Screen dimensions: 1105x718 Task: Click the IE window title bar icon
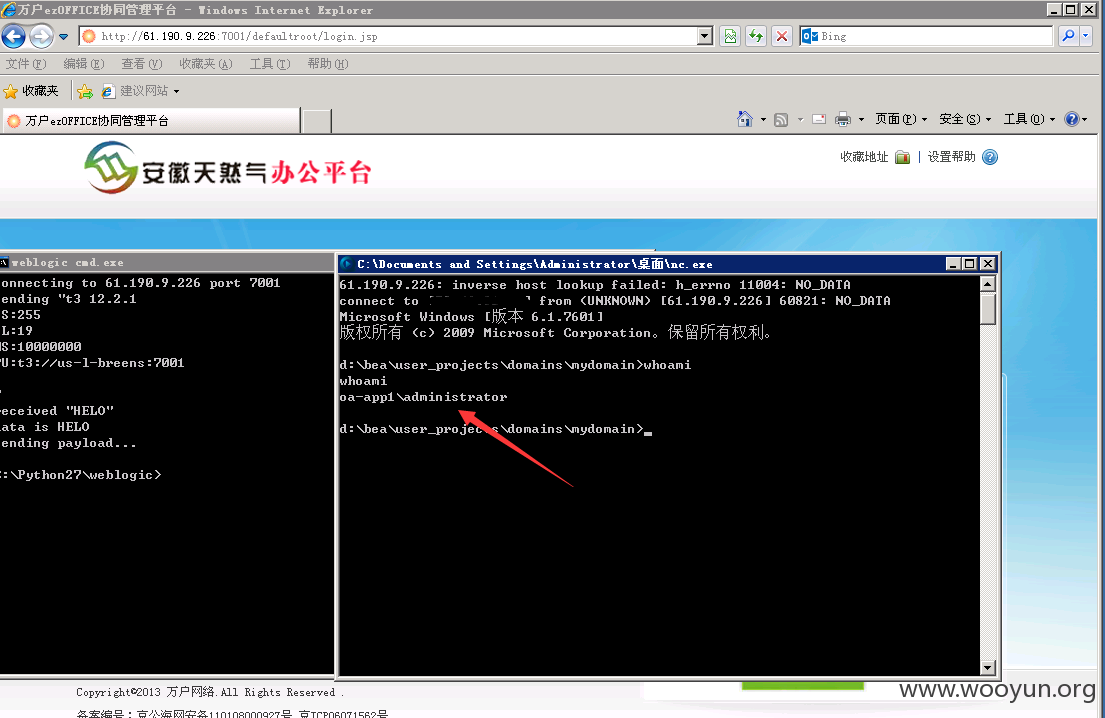pos(8,9)
